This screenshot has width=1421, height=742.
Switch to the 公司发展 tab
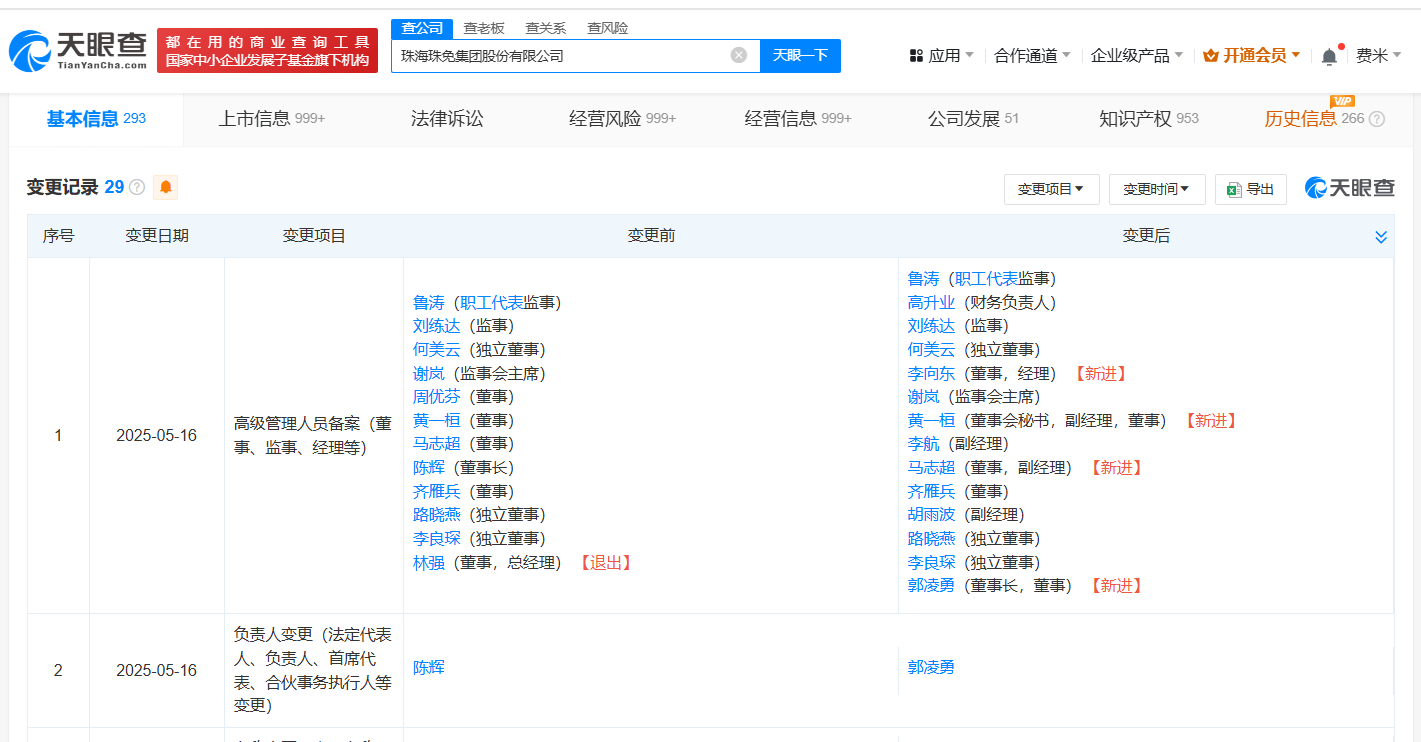coord(973,119)
